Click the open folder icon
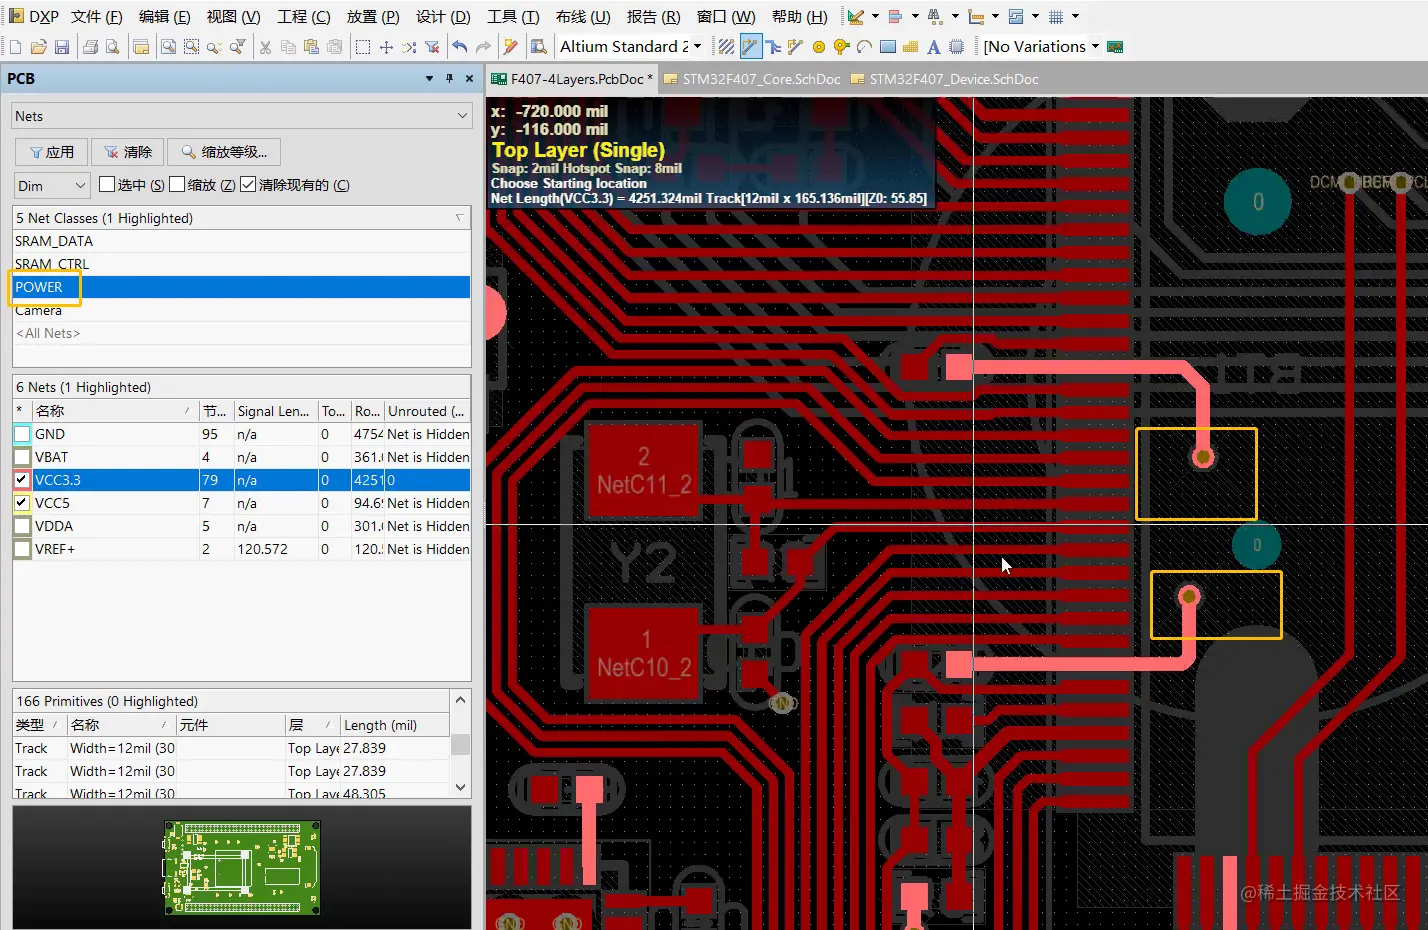Image resolution: width=1428 pixels, height=930 pixels. tap(38, 47)
